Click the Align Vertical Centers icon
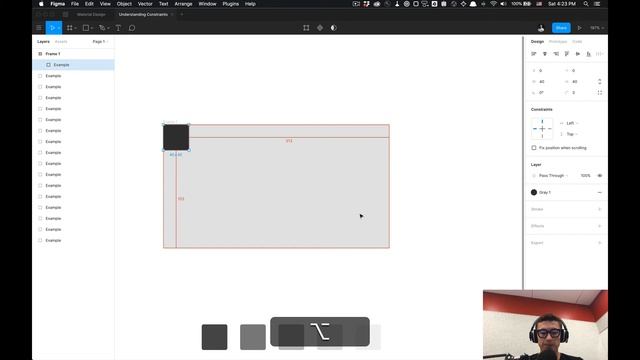Screen dimensions: 640x360 pos(578,54)
